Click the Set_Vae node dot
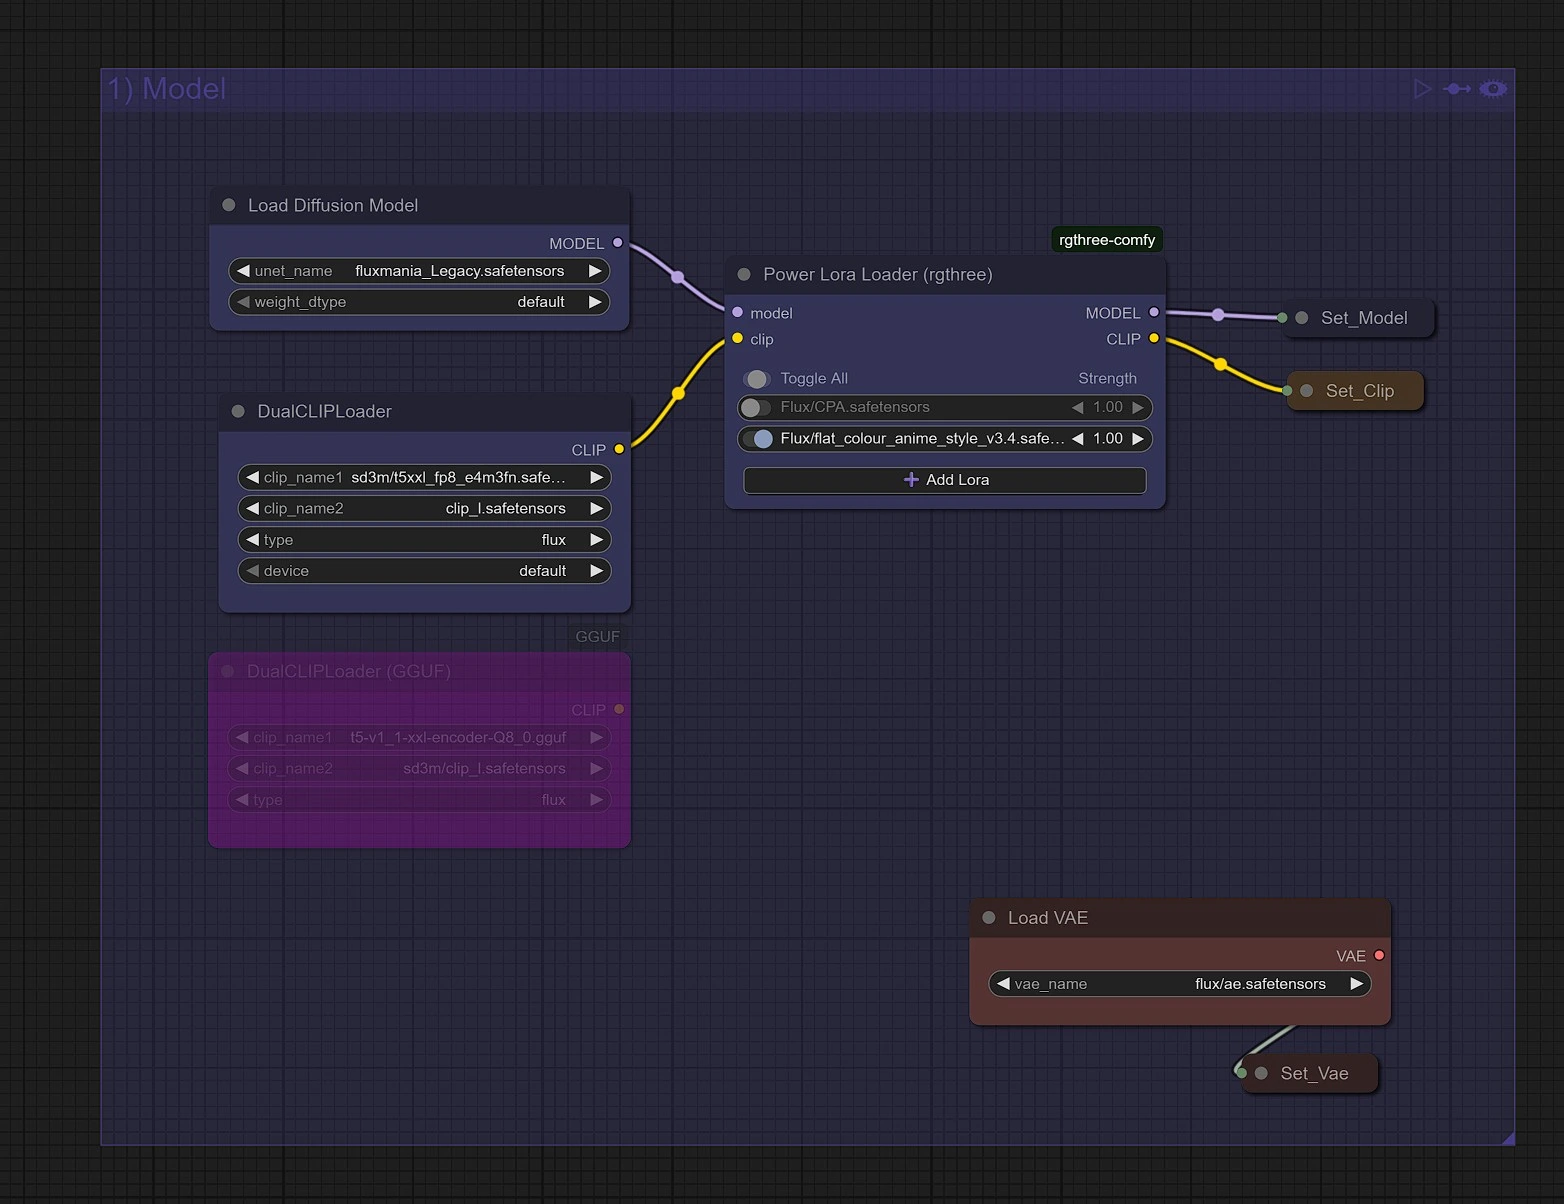The height and width of the screenshot is (1204, 1564). coord(1261,1073)
